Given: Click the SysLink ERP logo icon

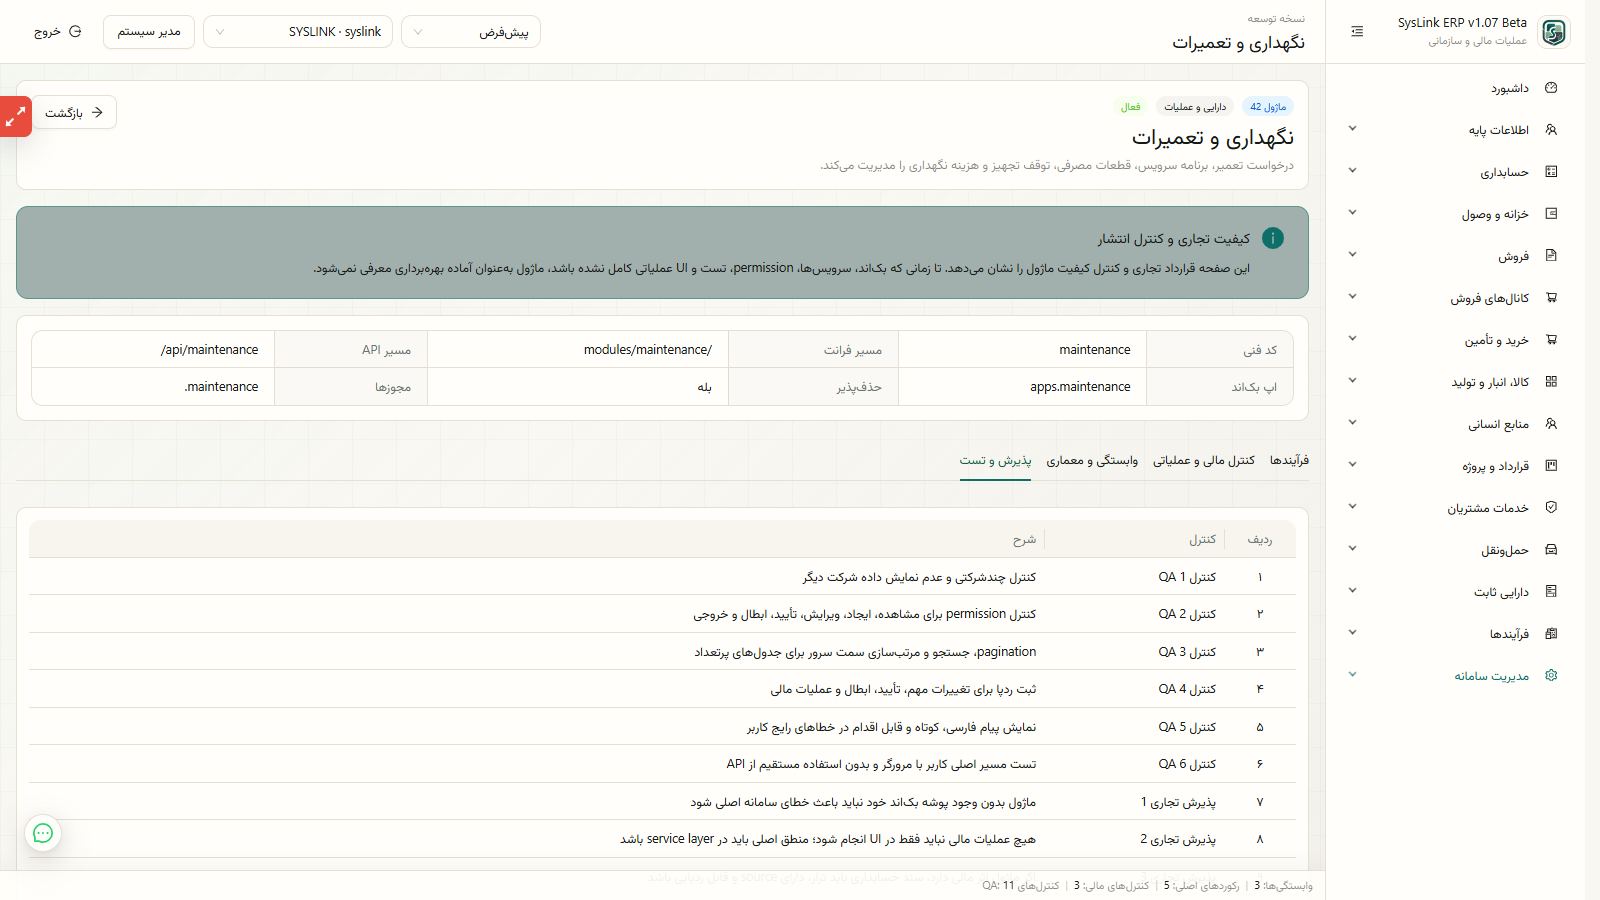Looking at the screenshot, I should (1554, 32).
